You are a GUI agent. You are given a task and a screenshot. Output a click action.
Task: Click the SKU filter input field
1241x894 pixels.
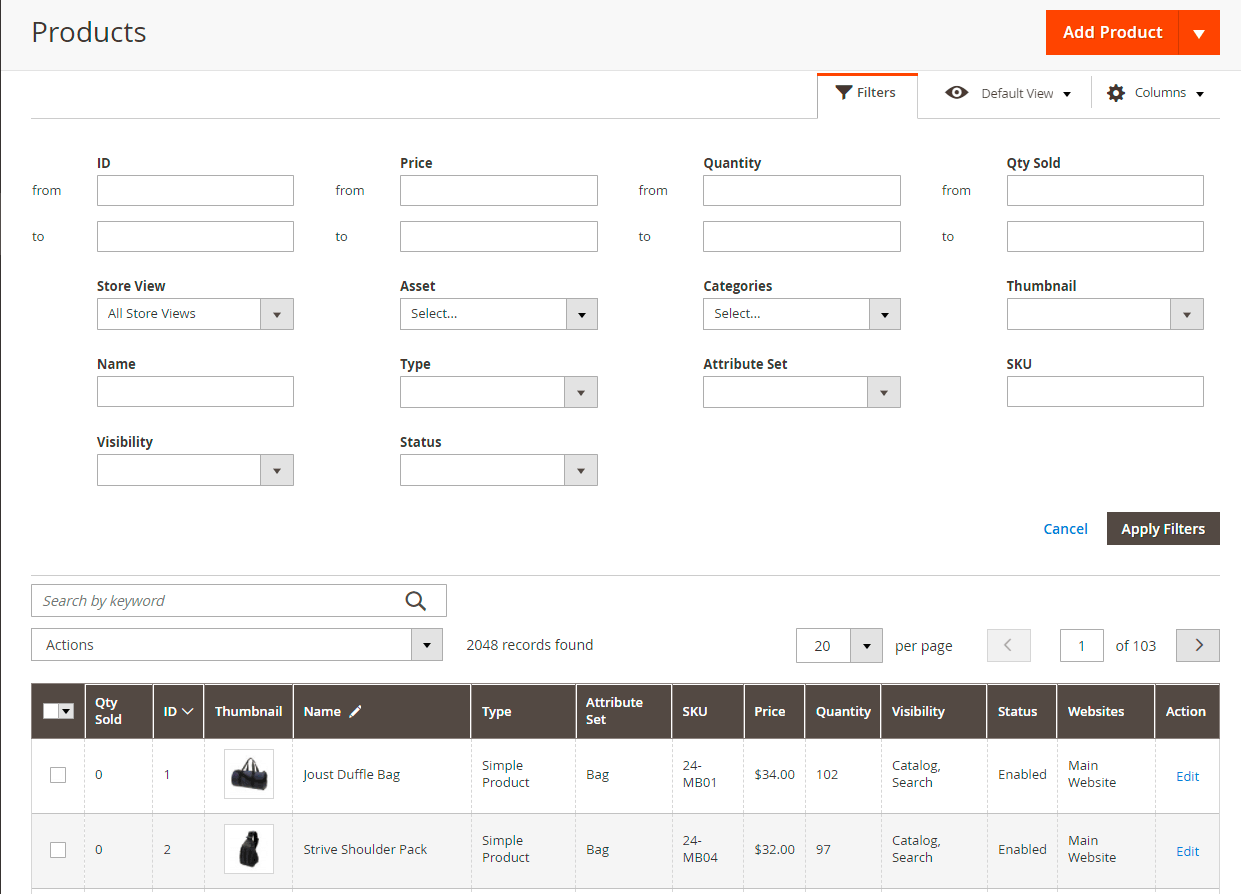(1105, 392)
